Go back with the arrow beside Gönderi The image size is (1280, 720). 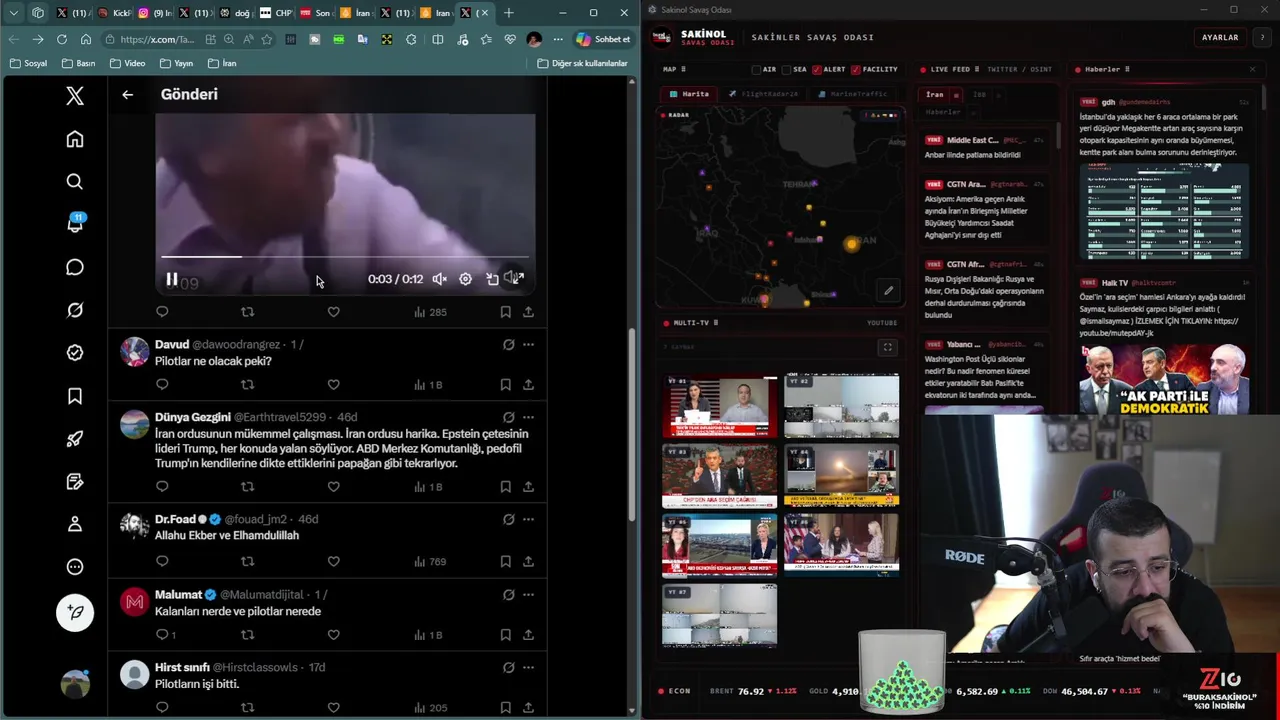point(127,94)
